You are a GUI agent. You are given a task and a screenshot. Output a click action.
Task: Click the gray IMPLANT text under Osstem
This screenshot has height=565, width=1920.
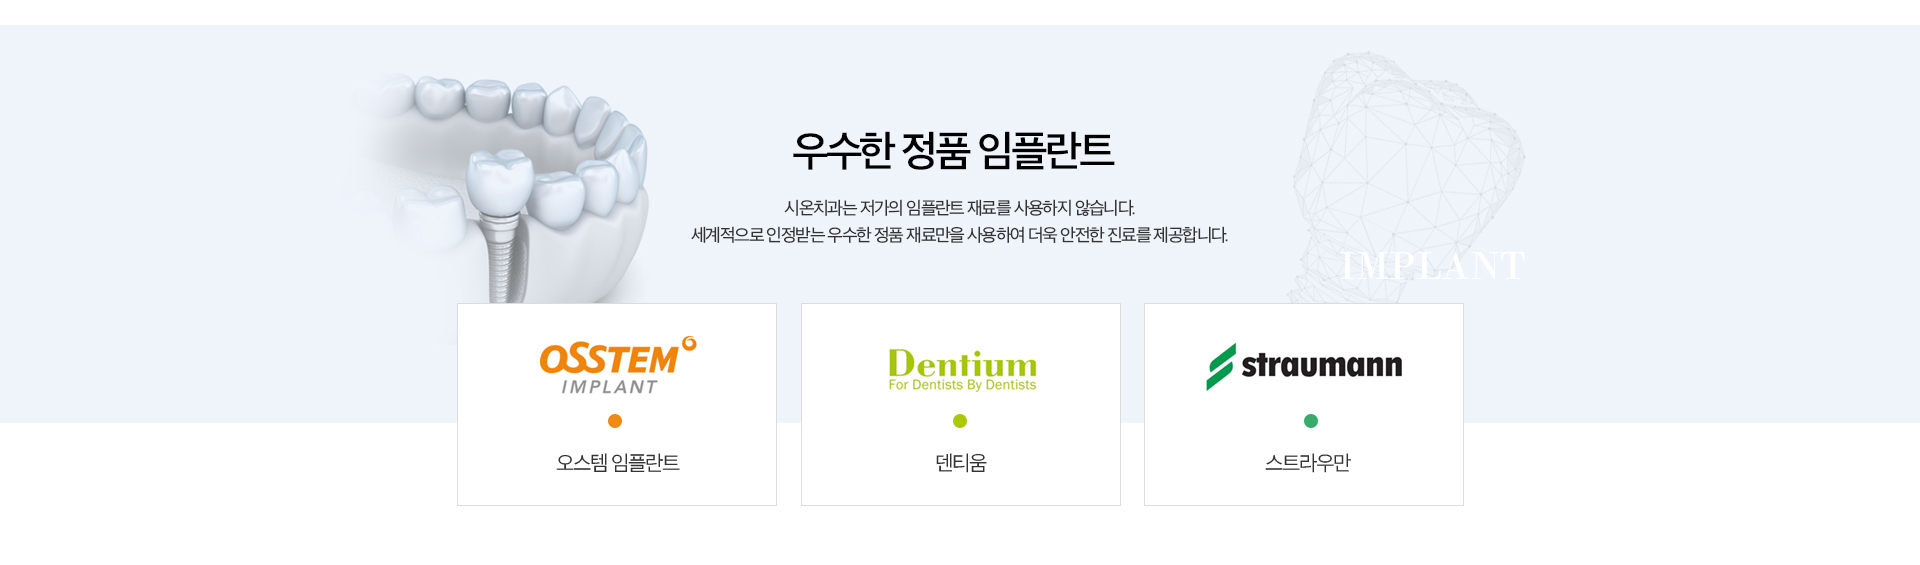click(609, 387)
